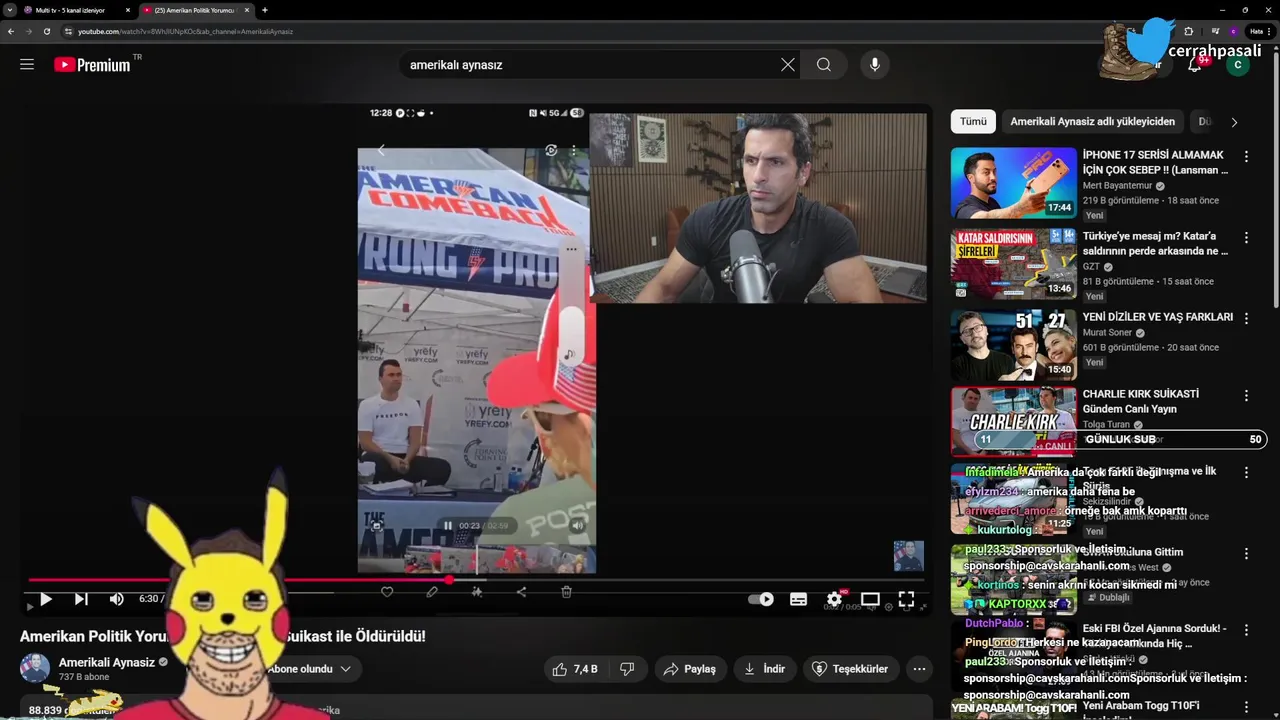The image size is (1280, 720).
Task: Open the Murat Soner video thumbnail
Action: click(x=1013, y=345)
